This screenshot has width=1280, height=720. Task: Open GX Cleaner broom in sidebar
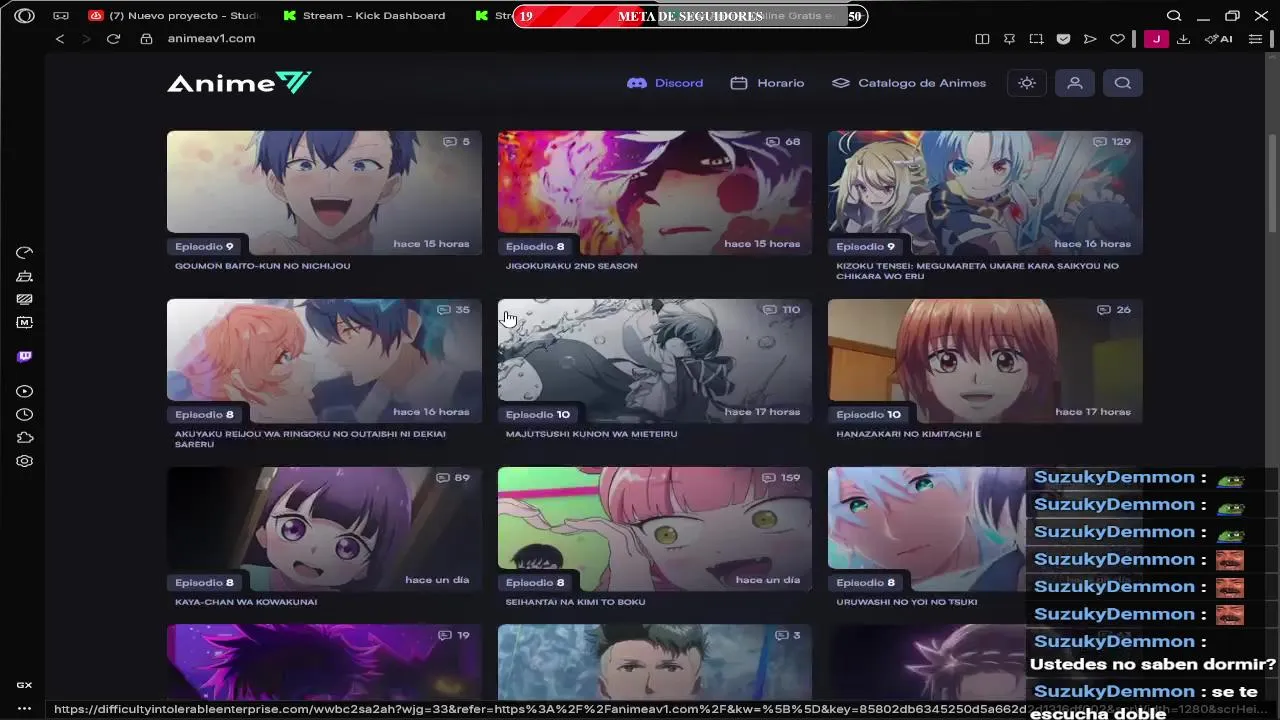[25, 276]
